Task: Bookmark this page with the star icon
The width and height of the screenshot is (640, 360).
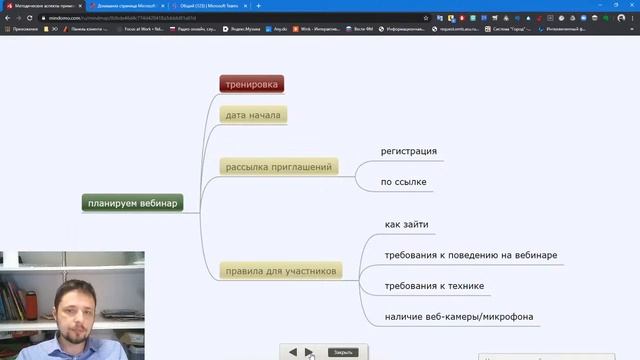Action: click(426, 18)
